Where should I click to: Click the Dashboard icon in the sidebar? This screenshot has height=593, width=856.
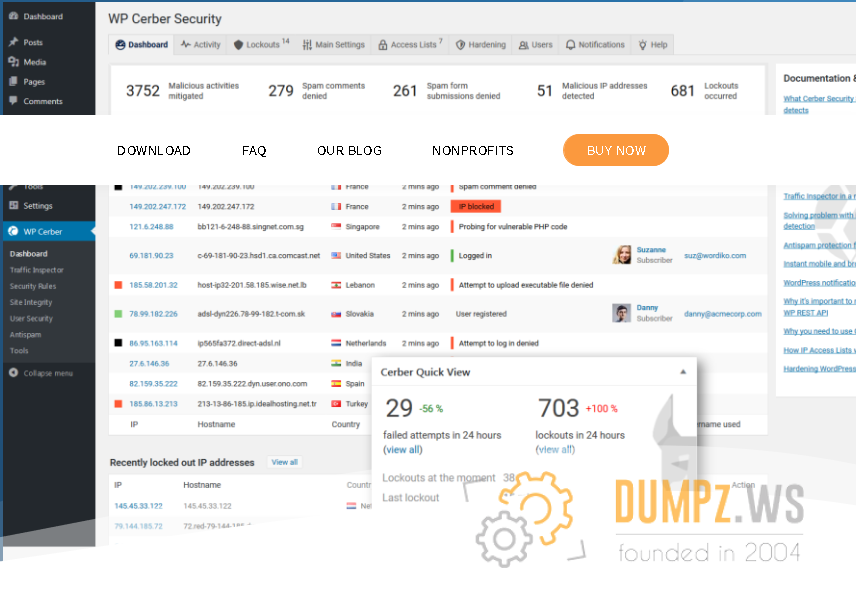coord(13,17)
